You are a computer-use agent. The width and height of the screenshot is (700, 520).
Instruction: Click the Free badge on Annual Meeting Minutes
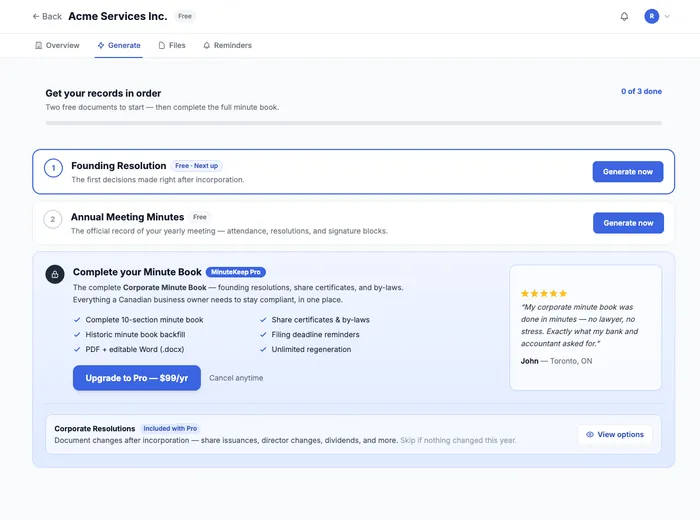pyautogui.click(x=200, y=217)
